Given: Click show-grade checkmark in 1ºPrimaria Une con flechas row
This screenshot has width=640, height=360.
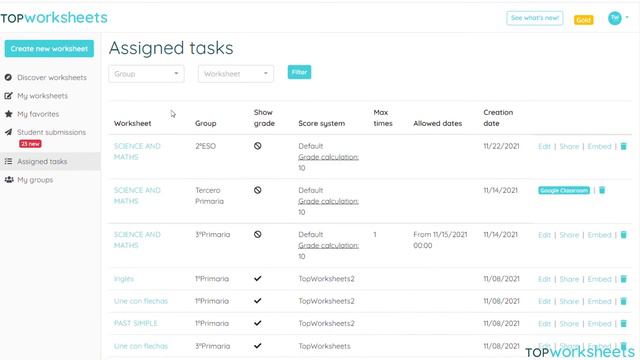Looking at the screenshot, I should [258, 301].
